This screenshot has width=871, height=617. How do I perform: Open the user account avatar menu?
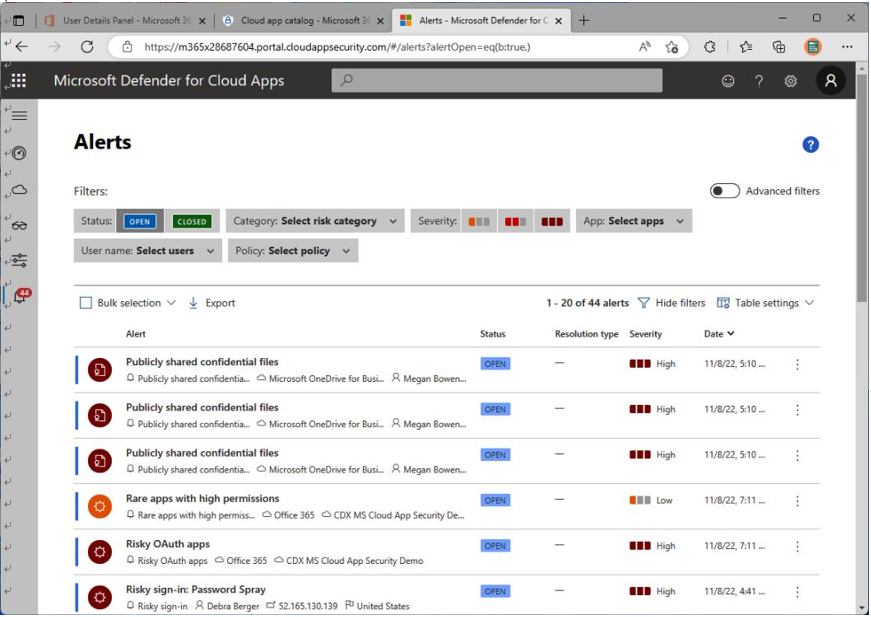[830, 81]
